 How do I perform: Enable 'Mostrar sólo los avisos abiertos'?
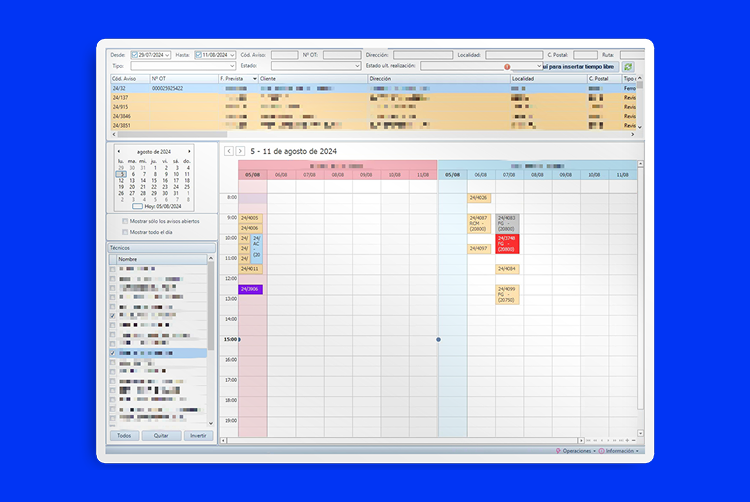click(x=125, y=221)
